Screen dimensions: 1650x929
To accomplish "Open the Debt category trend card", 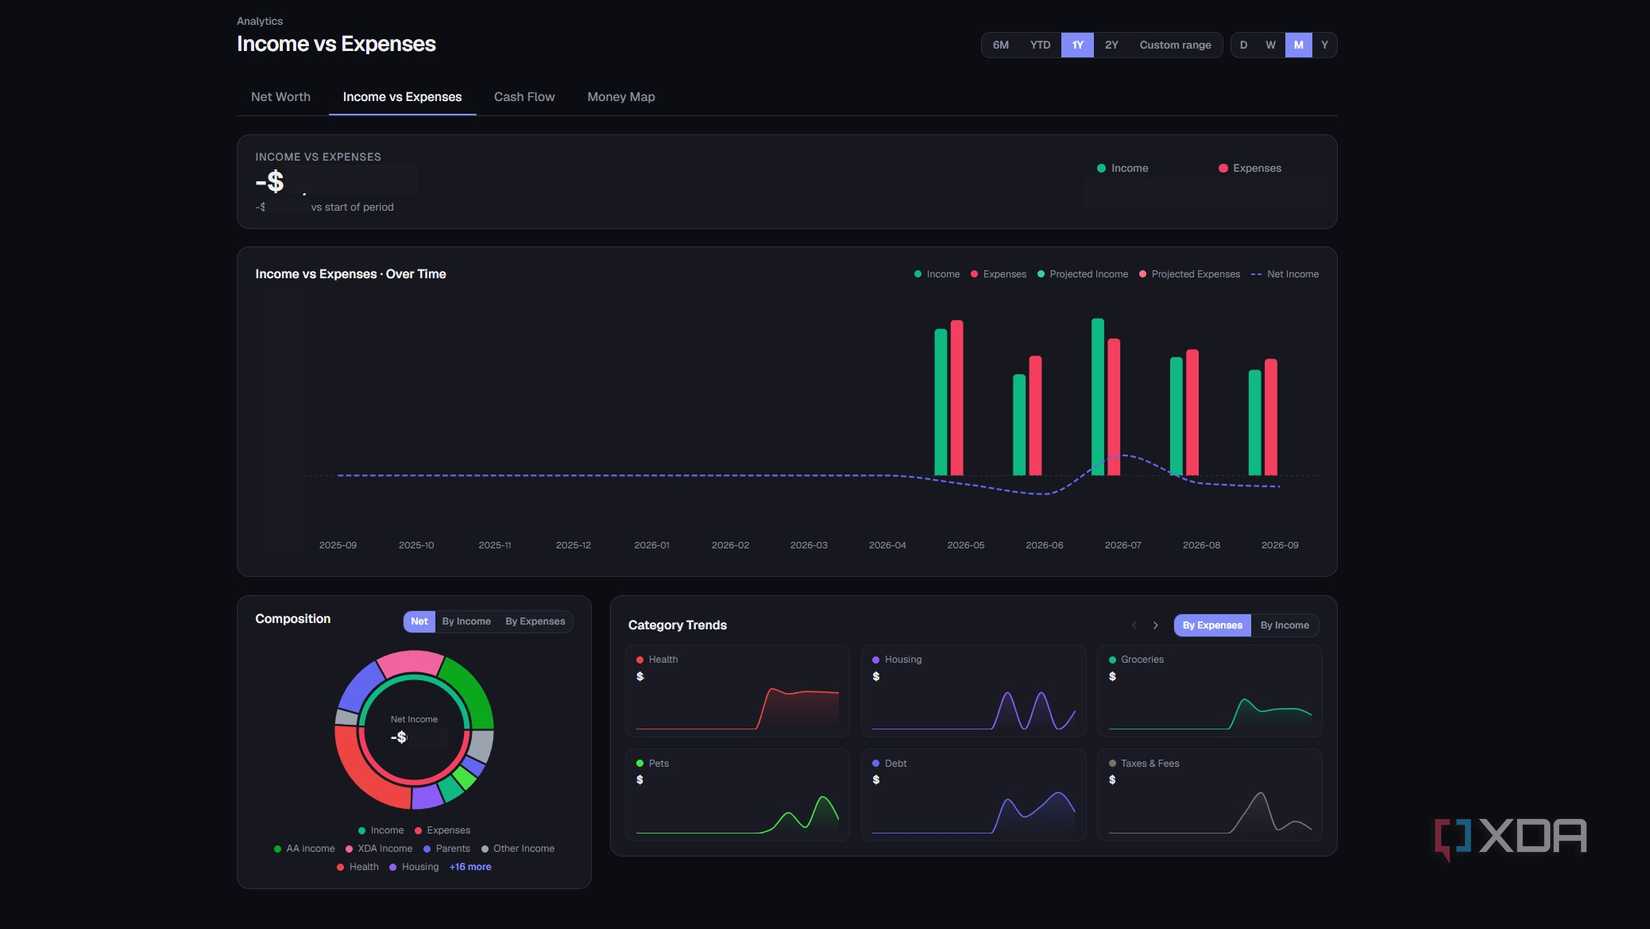I will [x=974, y=795].
